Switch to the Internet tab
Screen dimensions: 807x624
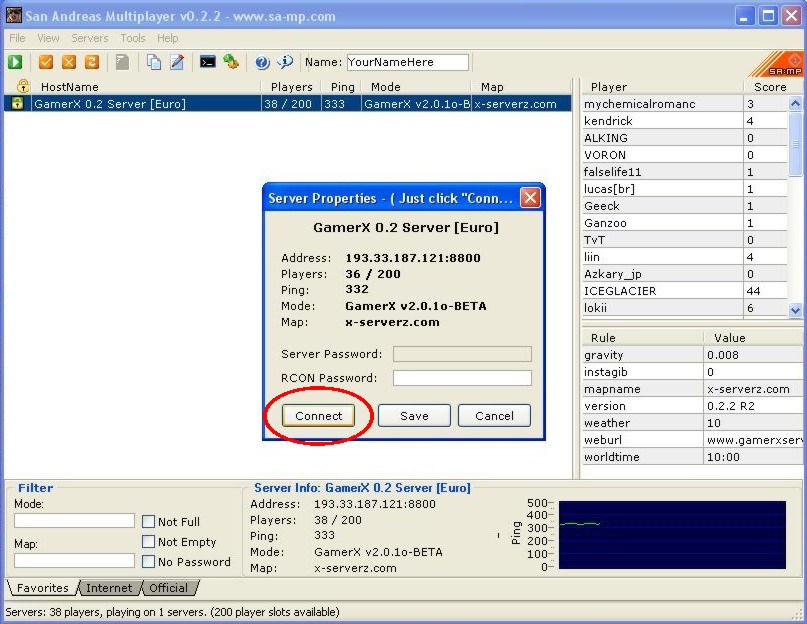[x=109, y=588]
